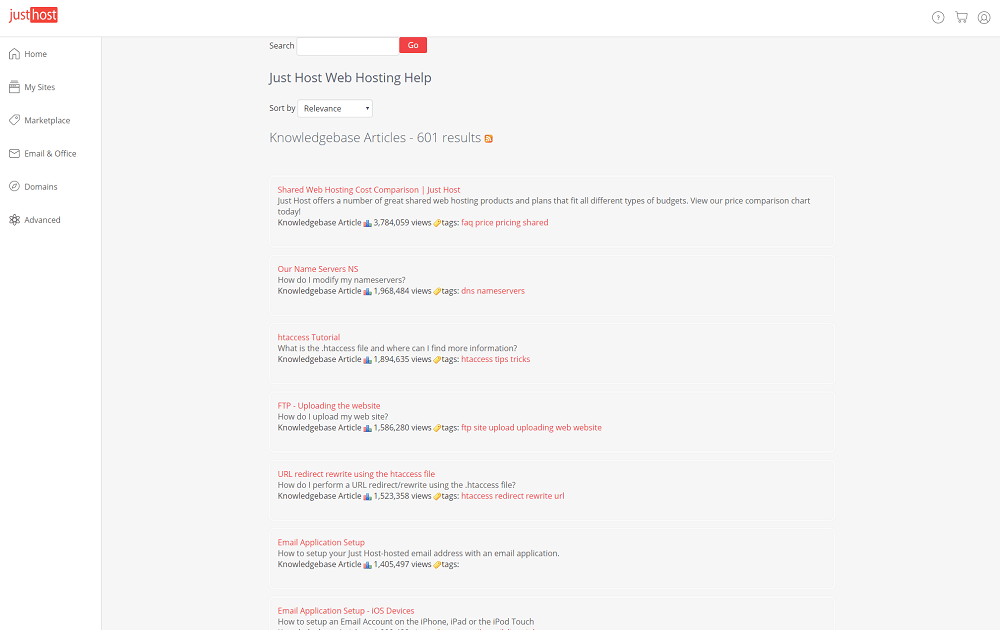The width and height of the screenshot is (1000, 630).
Task: Click the uploading tag link
Action: click(x=534, y=428)
